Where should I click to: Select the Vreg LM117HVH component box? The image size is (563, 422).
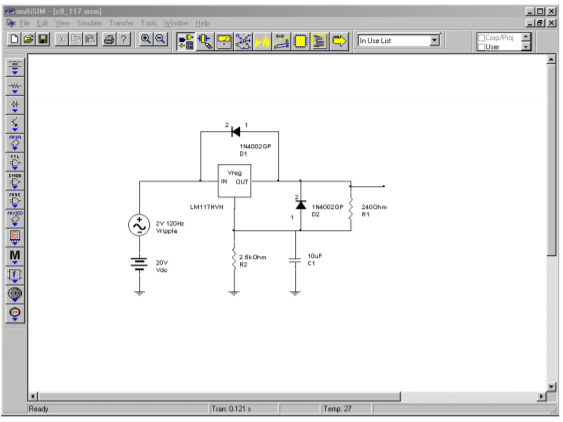pos(234,181)
